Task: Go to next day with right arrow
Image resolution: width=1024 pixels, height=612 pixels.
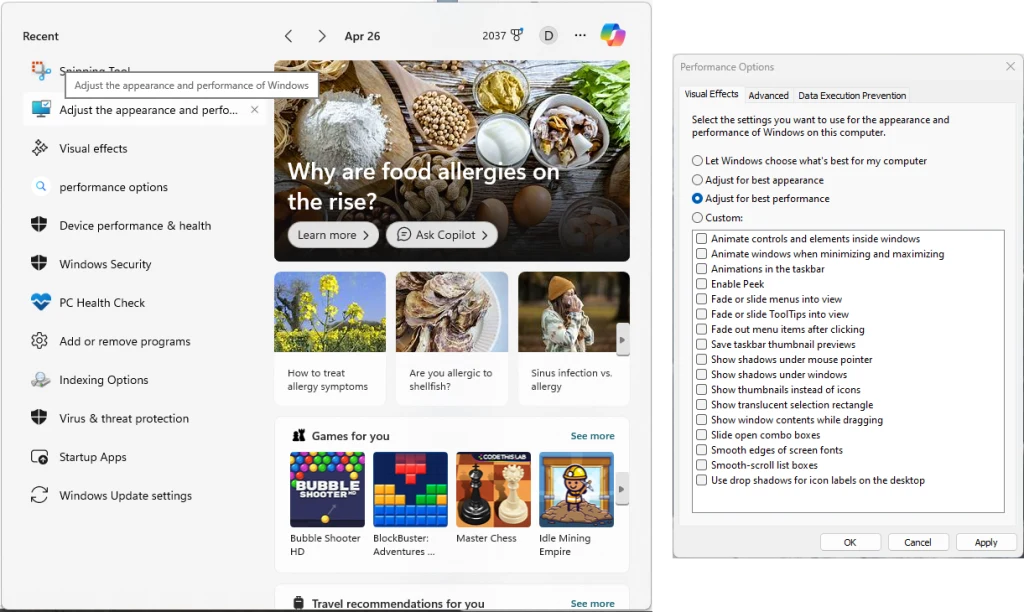Action: [x=321, y=36]
